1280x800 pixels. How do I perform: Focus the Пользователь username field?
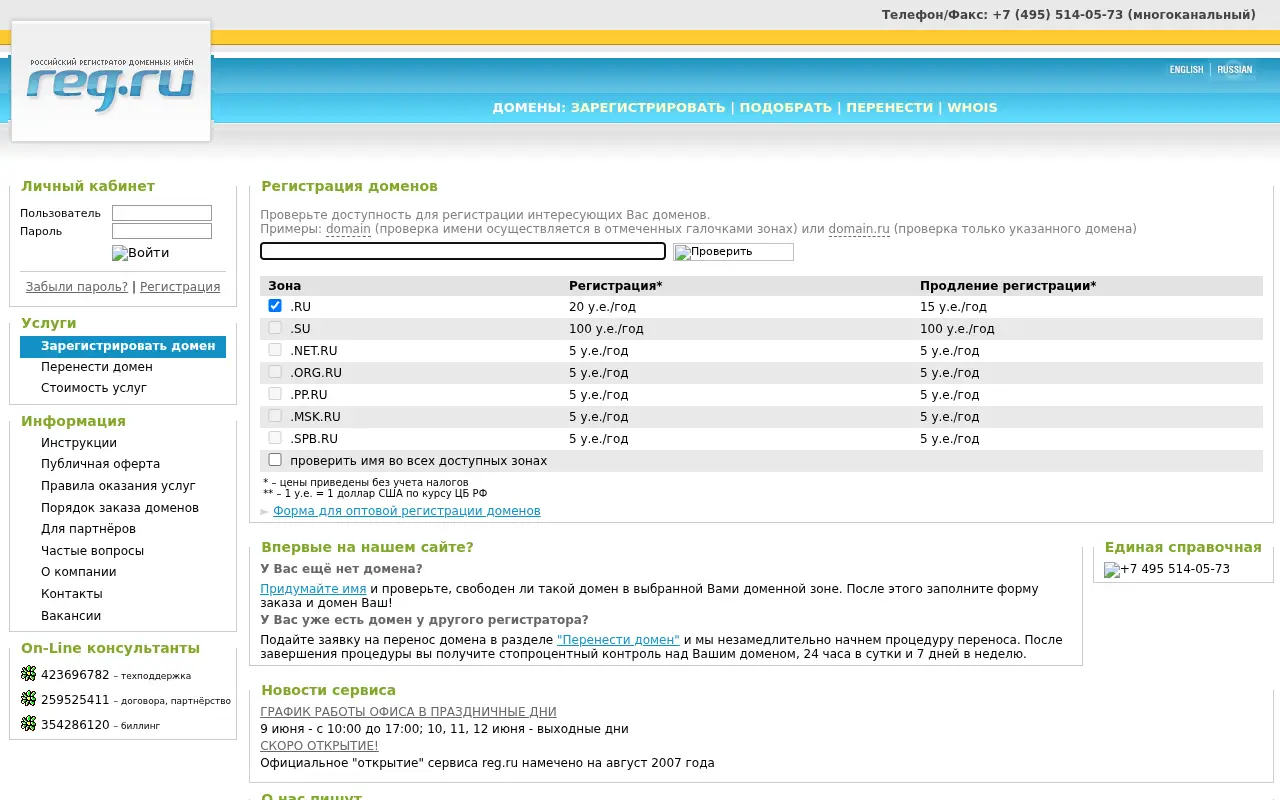coord(162,213)
